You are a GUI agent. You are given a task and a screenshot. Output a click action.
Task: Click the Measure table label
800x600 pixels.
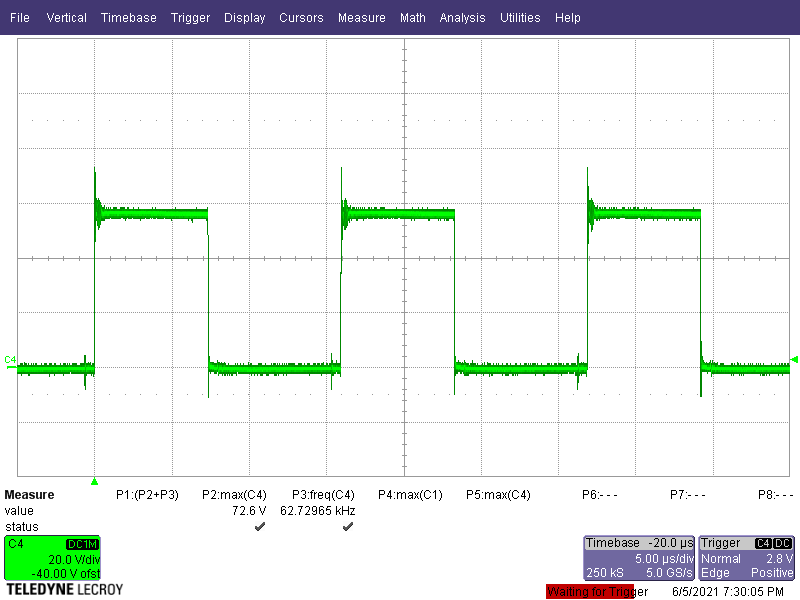[x=29, y=494]
